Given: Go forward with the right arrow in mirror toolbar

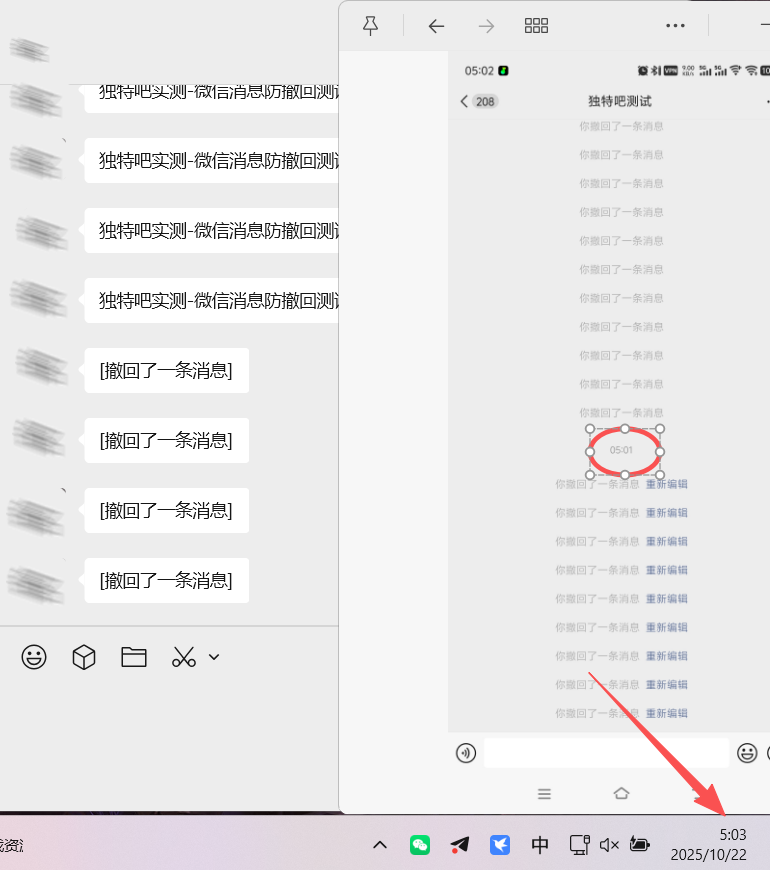Looking at the screenshot, I should click(x=486, y=26).
